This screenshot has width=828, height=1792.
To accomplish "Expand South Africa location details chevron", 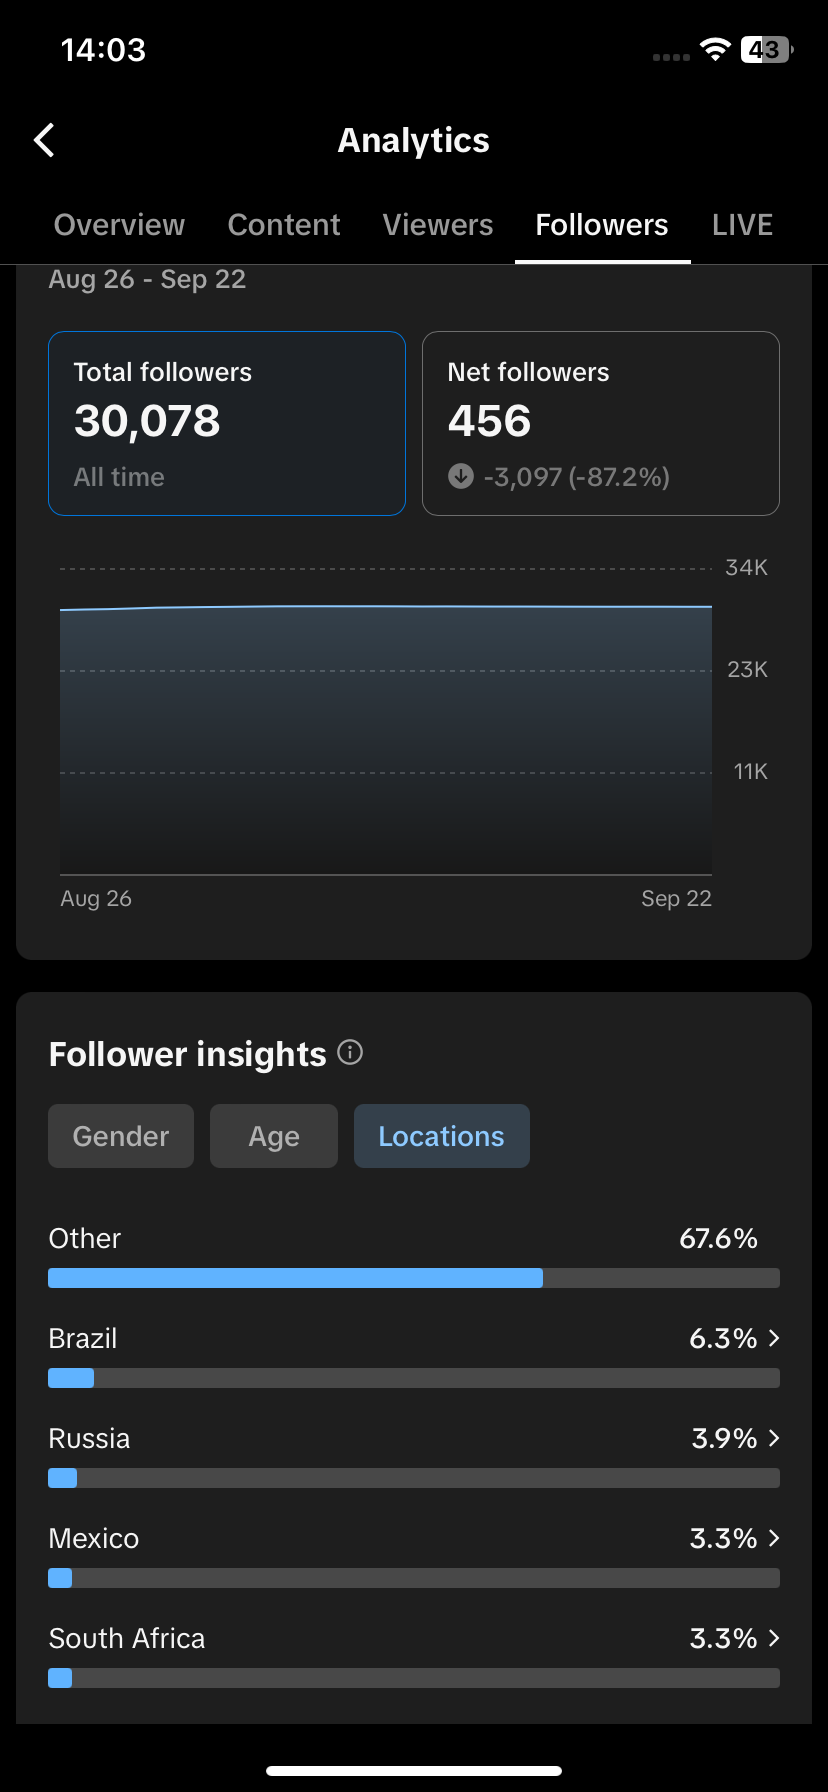I will [x=773, y=1638].
